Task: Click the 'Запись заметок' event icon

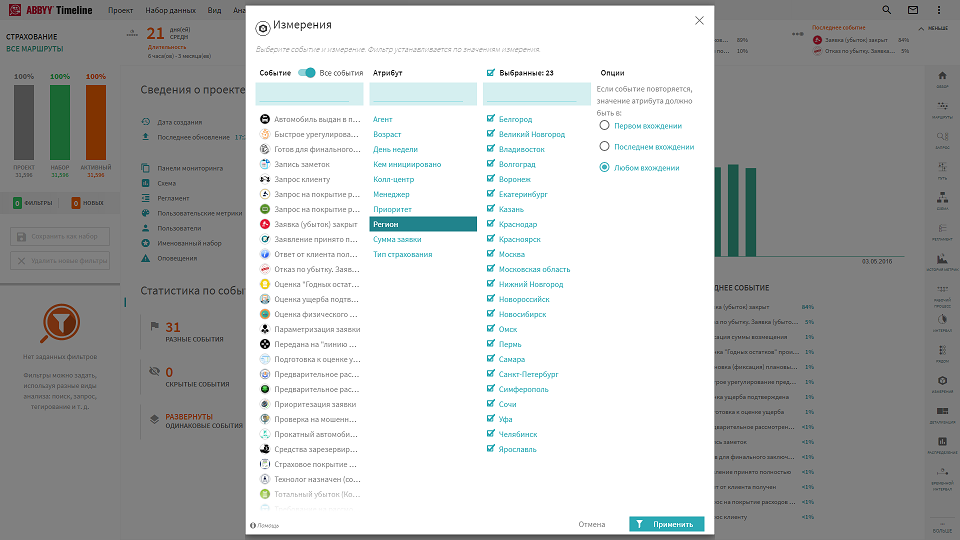Action: pos(264,164)
